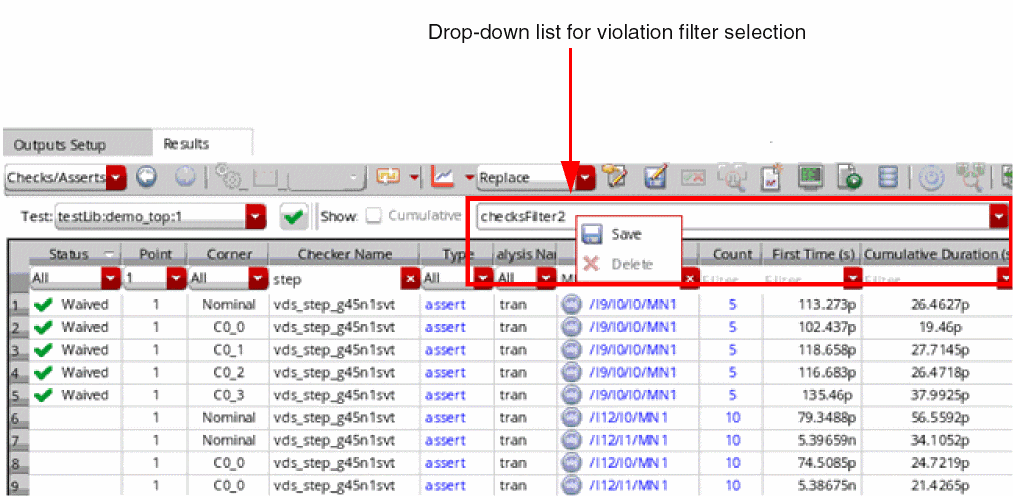Sort by the First Time (s) column header
Screen dimensions: 1013x496
point(813,254)
